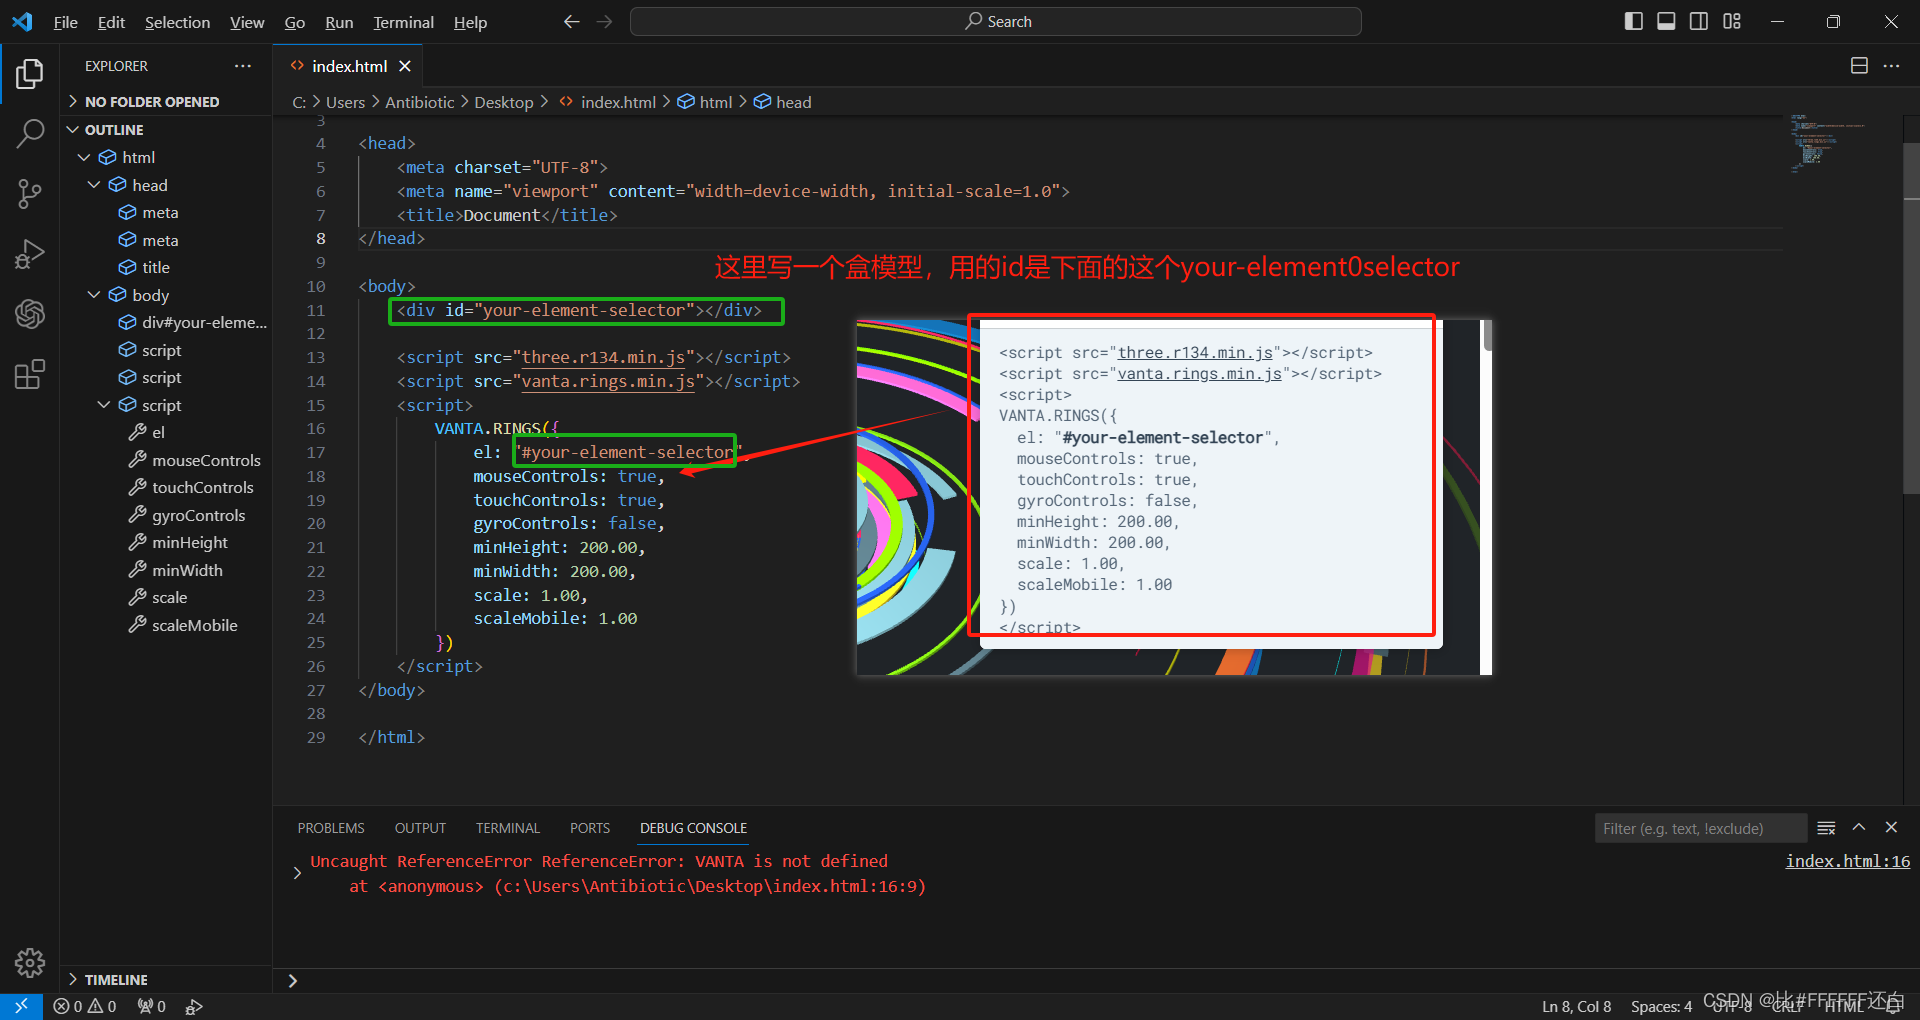
Task: Open the Terminal menu
Action: tap(403, 22)
